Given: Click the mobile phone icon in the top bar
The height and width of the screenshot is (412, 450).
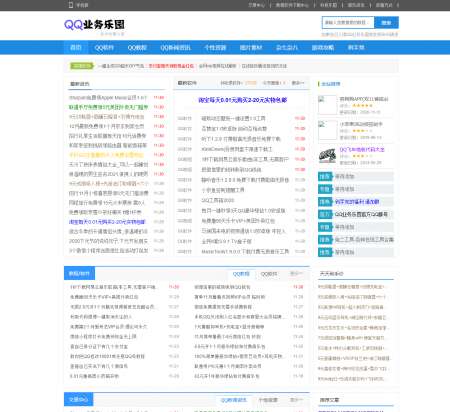Looking at the screenshot, I should pos(71,5).
